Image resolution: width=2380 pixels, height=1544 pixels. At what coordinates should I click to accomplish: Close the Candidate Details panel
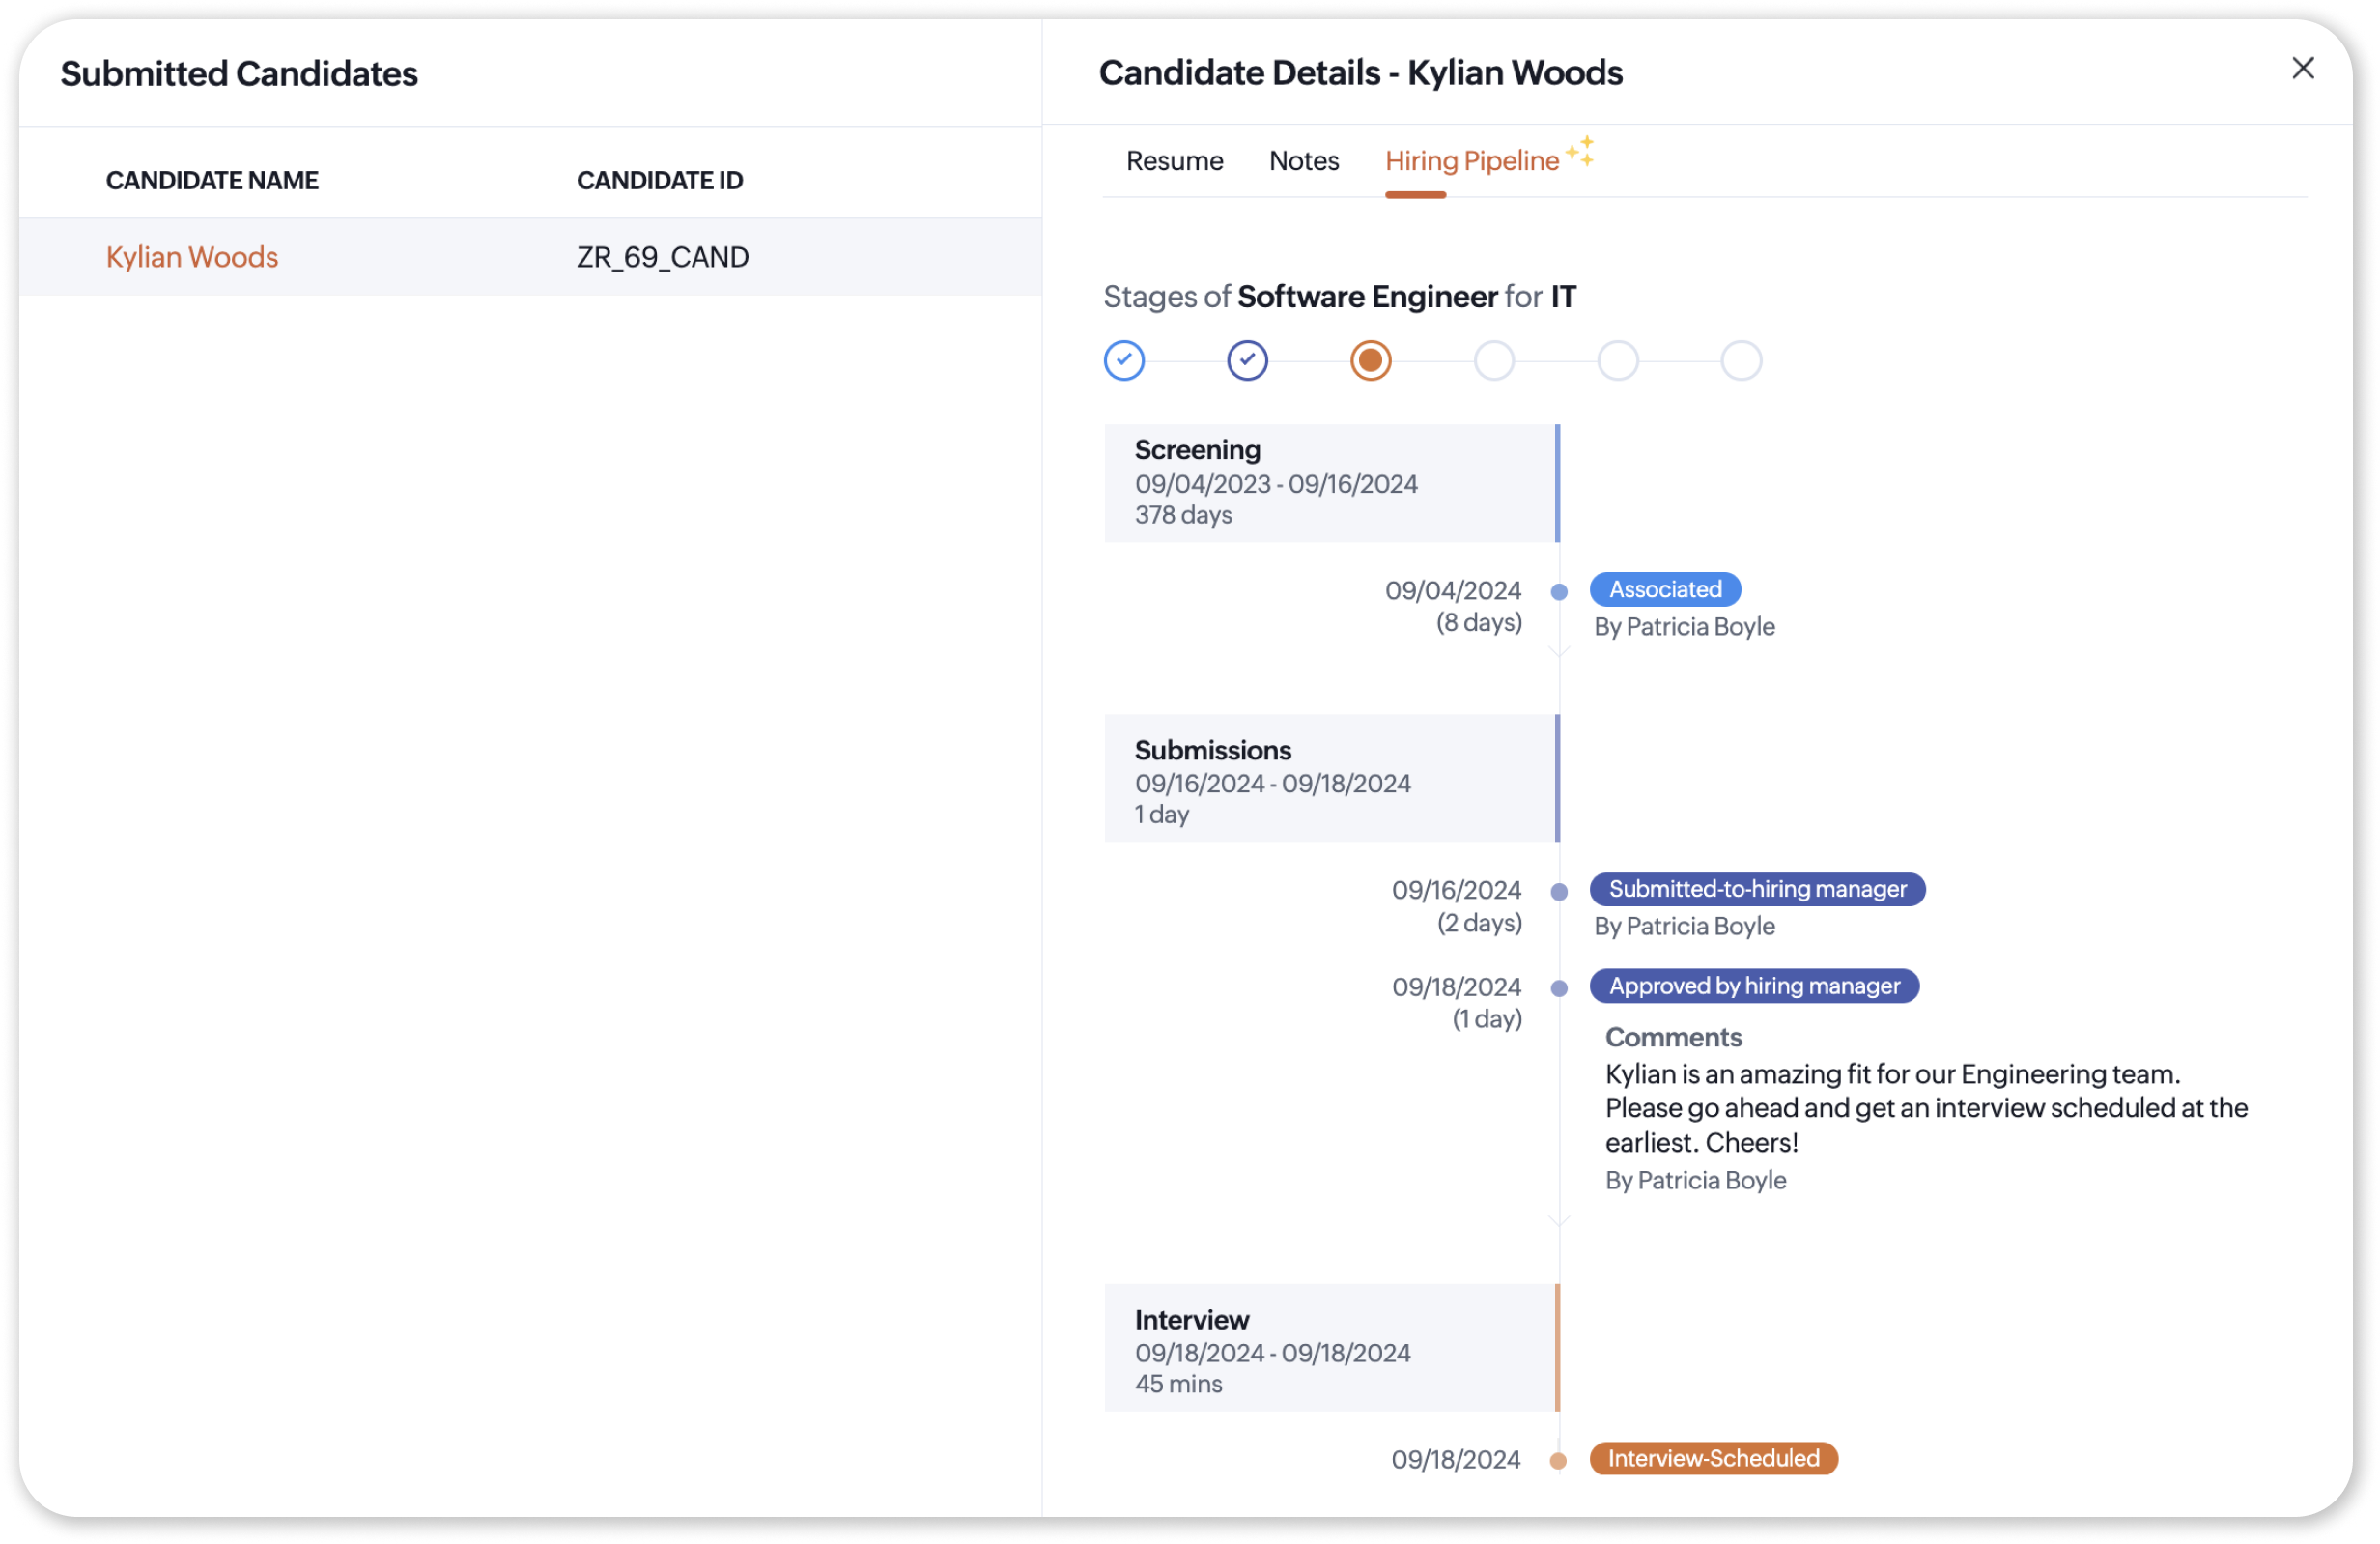[2302, 68]
